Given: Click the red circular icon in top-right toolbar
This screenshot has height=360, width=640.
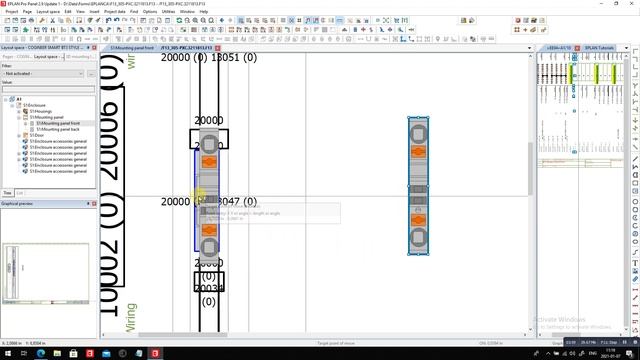Looking at the screenshot, I should tap(518, 20).
